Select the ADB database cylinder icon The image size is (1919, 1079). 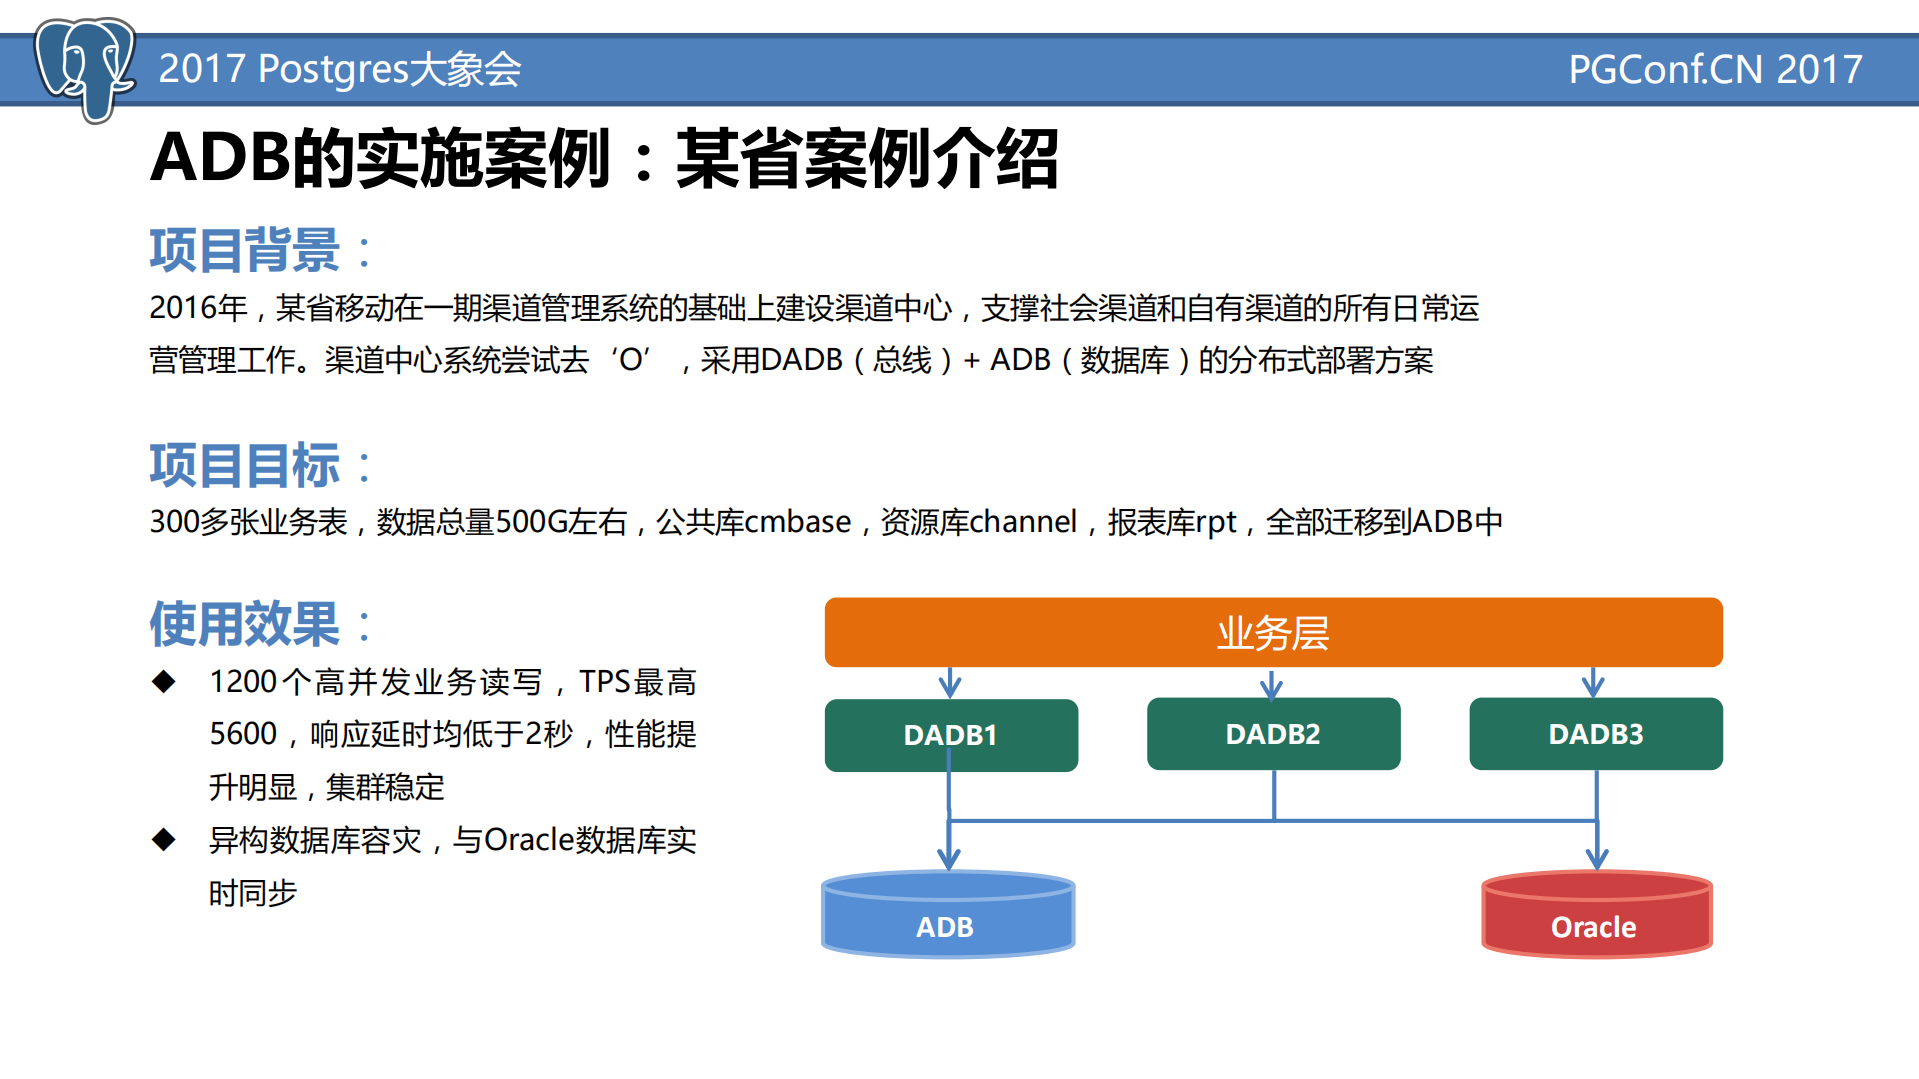click(x=946, y=913)
